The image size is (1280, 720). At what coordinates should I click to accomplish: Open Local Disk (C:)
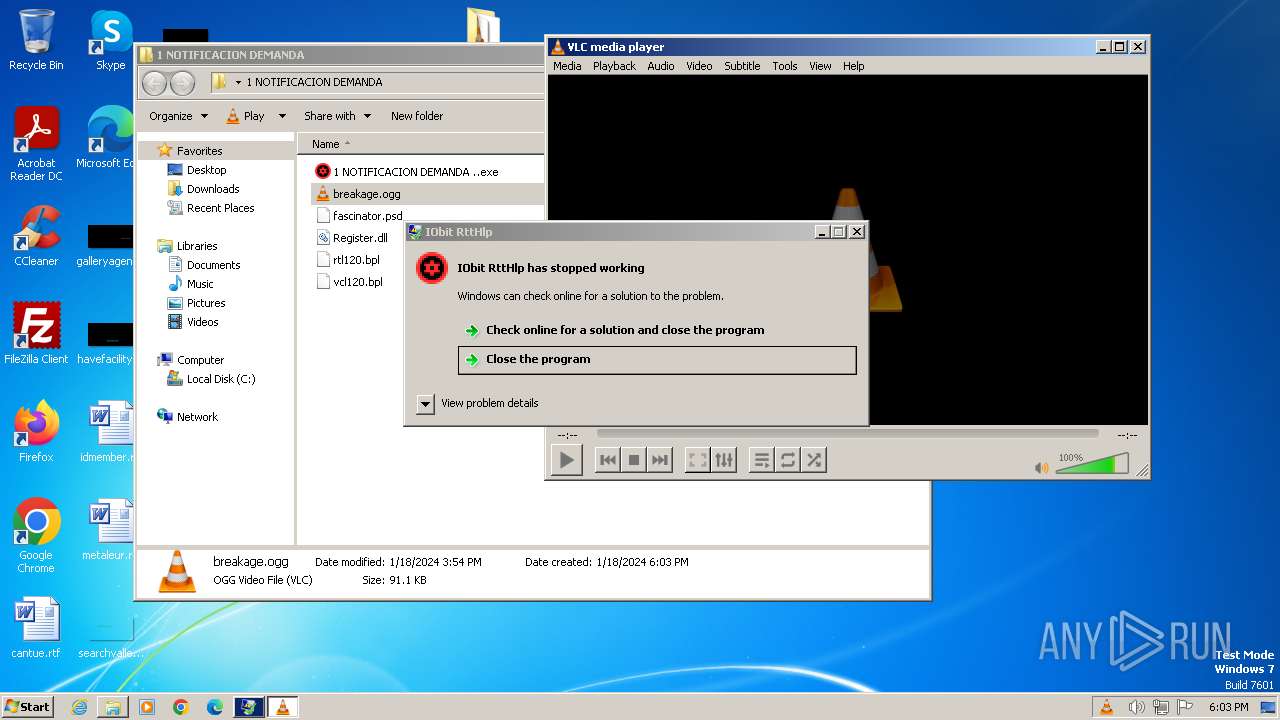211,379
